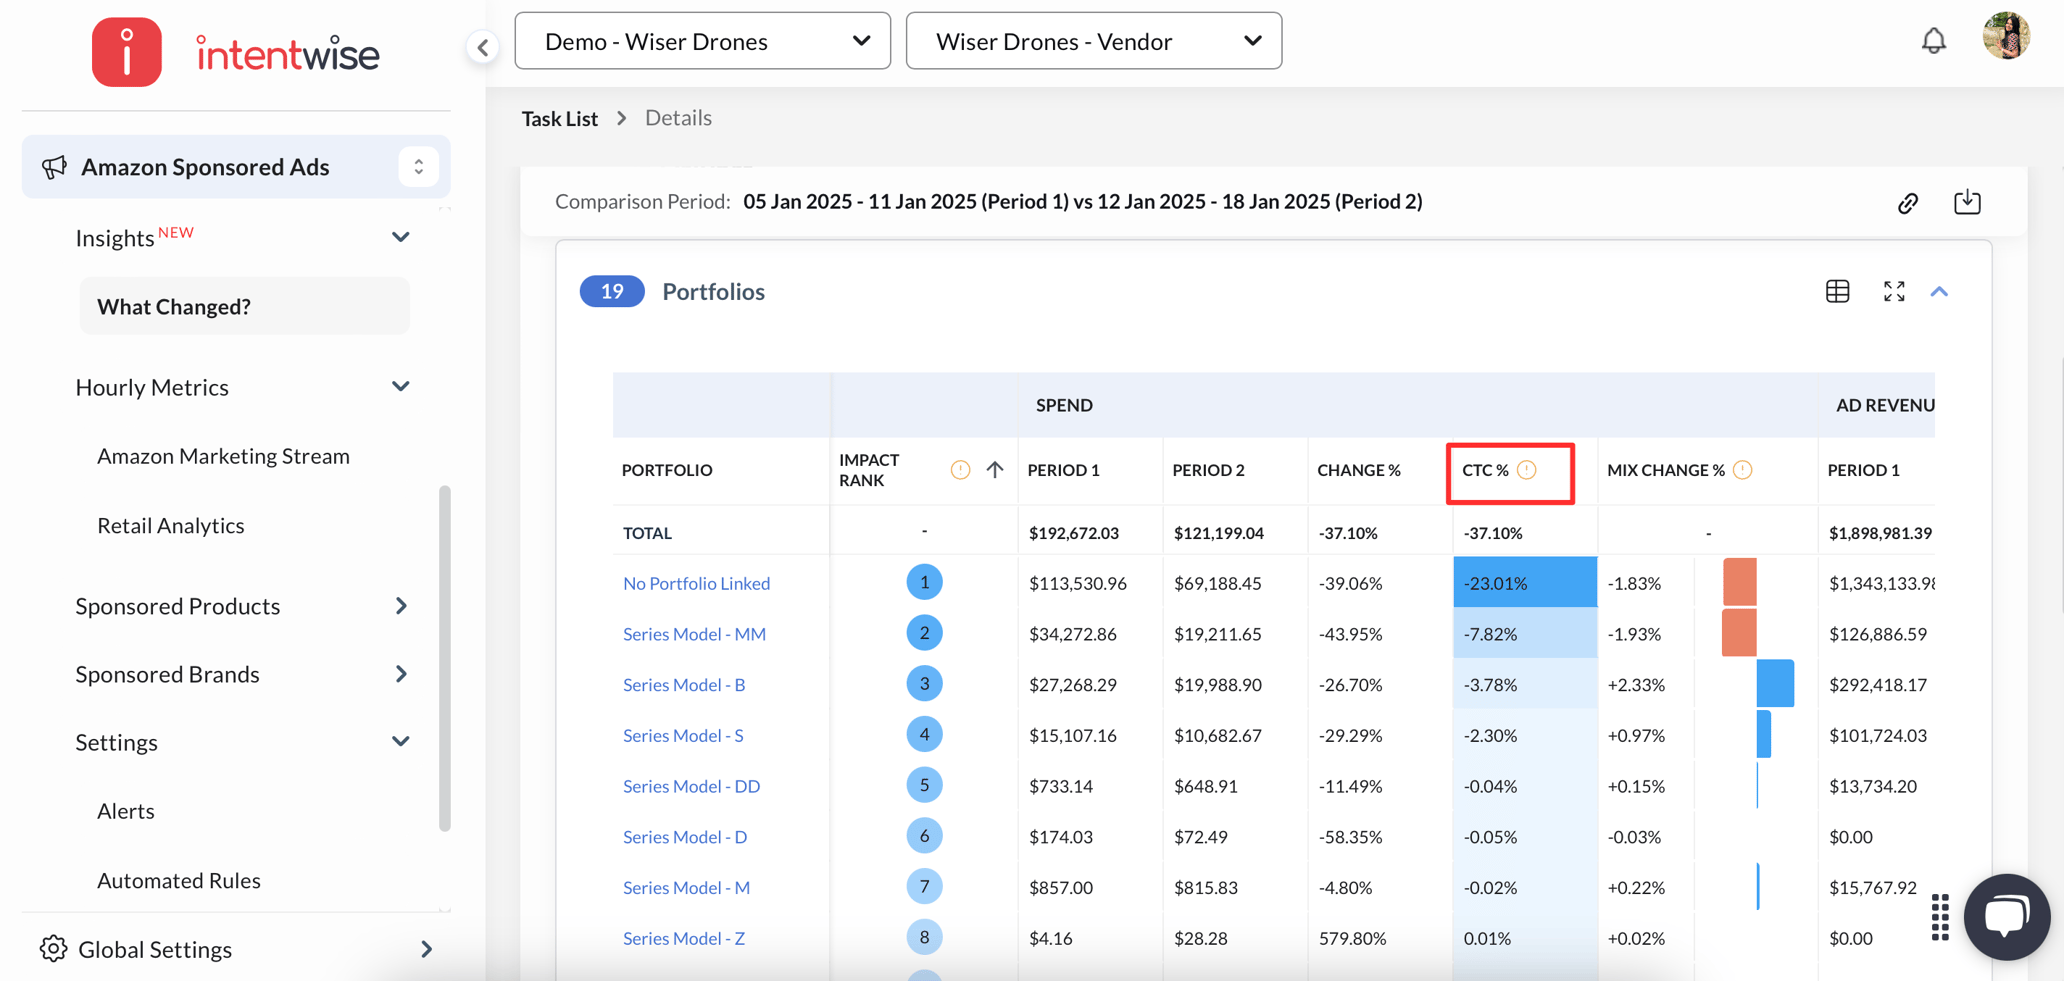Open the Series Model - Z portfolio
2064x981 pixels.
pyautogui.click(x=684, y=938)
